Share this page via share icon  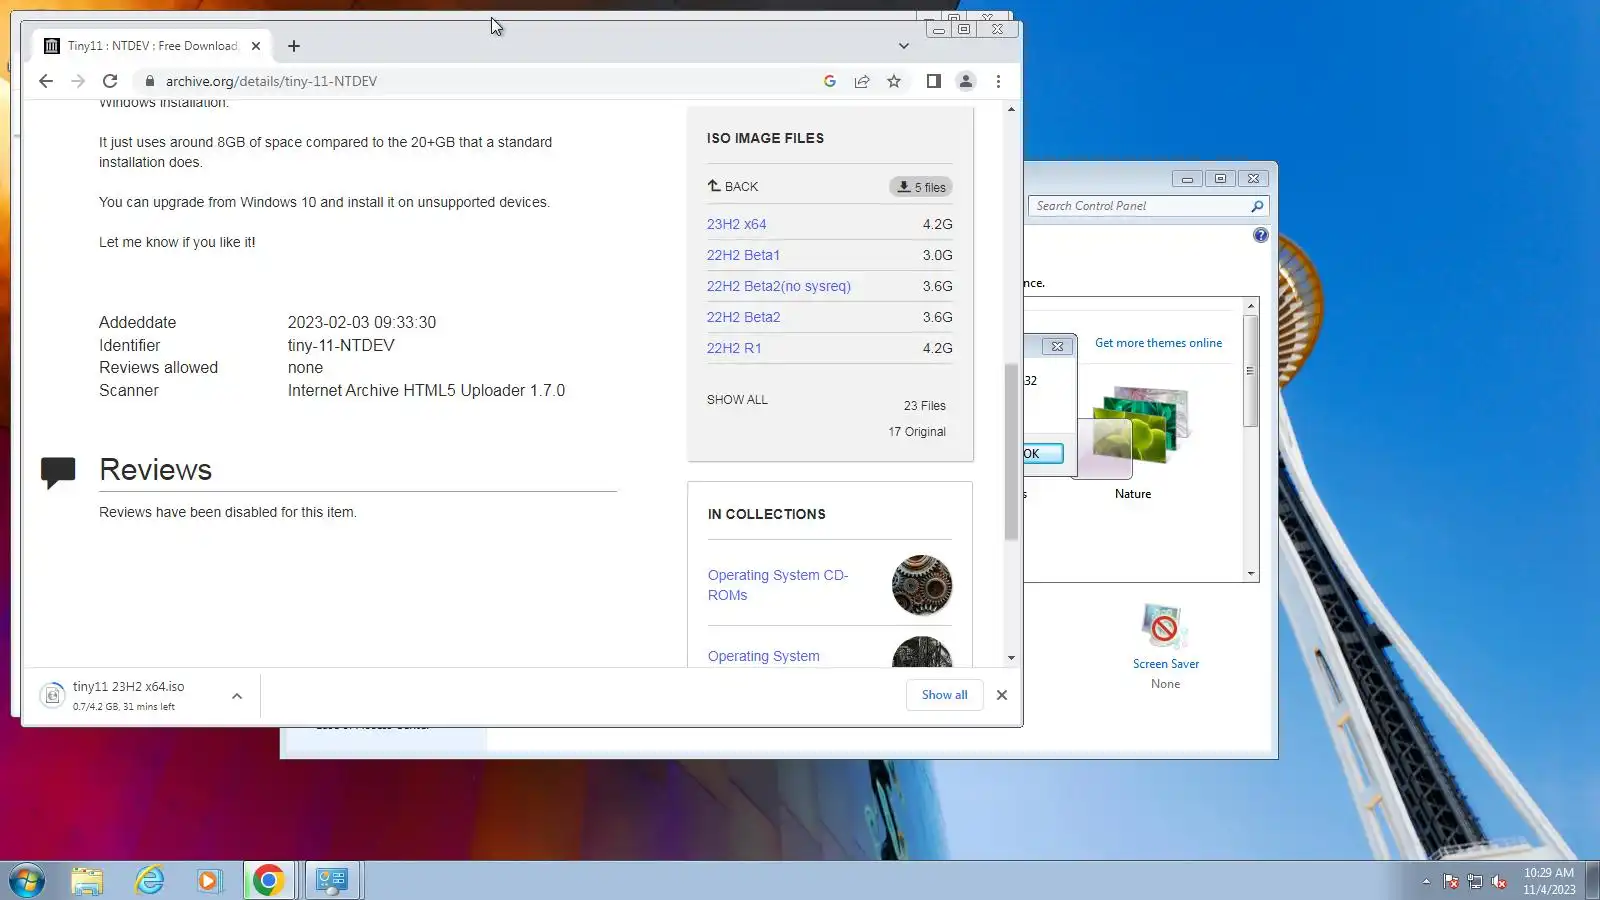(x=862, y=81)
